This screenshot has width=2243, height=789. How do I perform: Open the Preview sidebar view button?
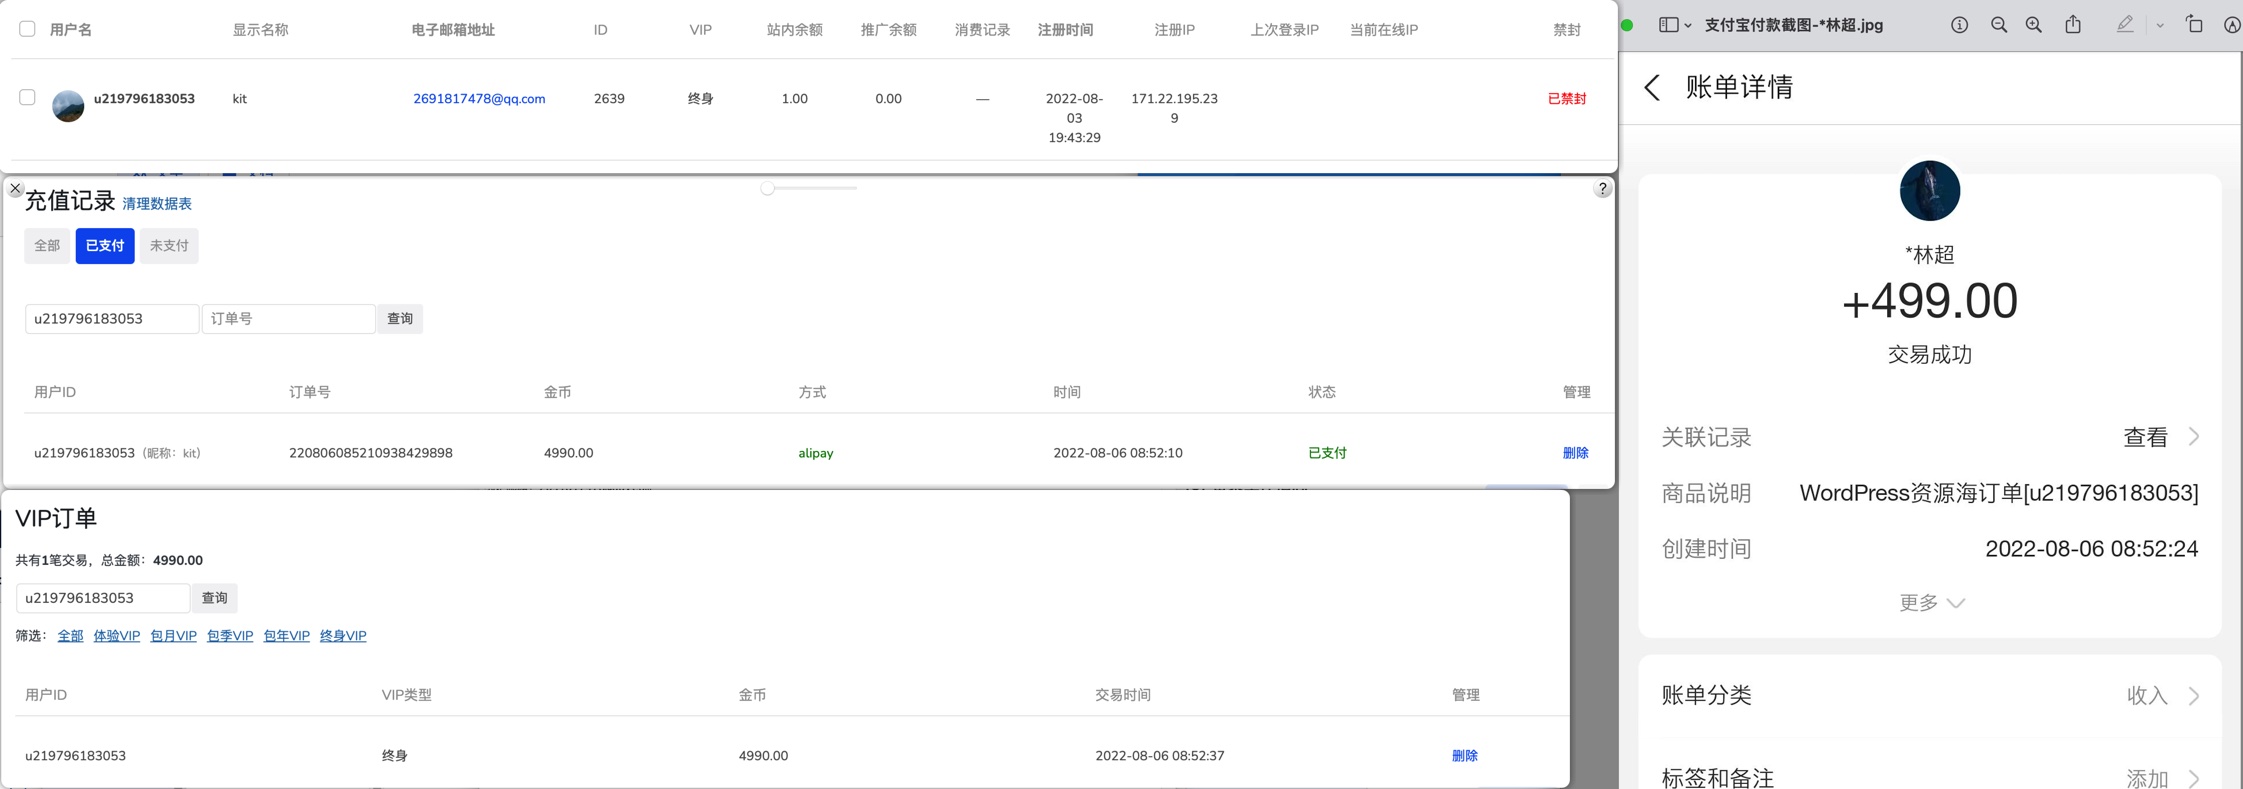[1668, 25]
